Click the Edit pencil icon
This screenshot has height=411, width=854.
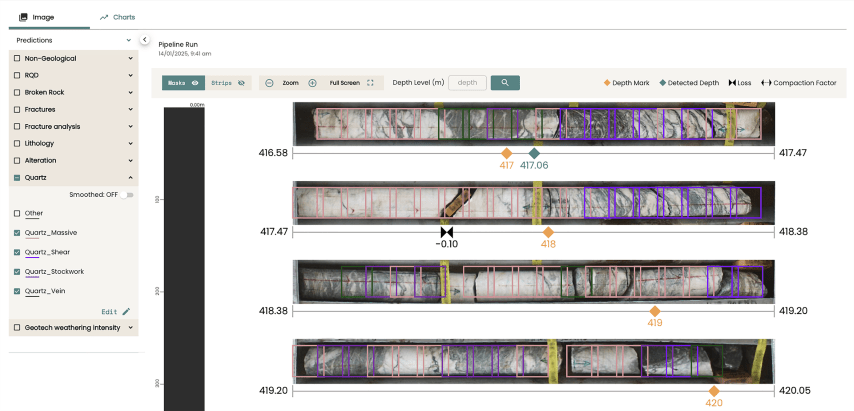(x=126, y=311)
